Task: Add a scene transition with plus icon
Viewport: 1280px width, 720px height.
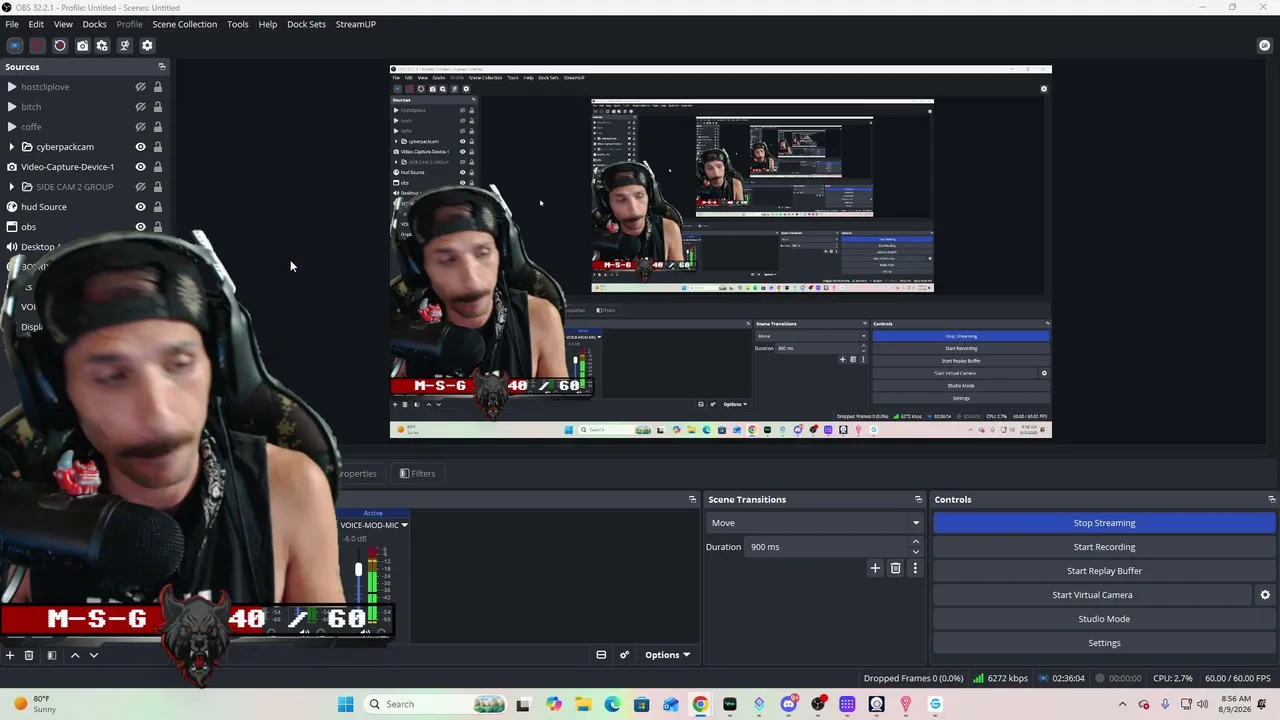Action: 875,568
